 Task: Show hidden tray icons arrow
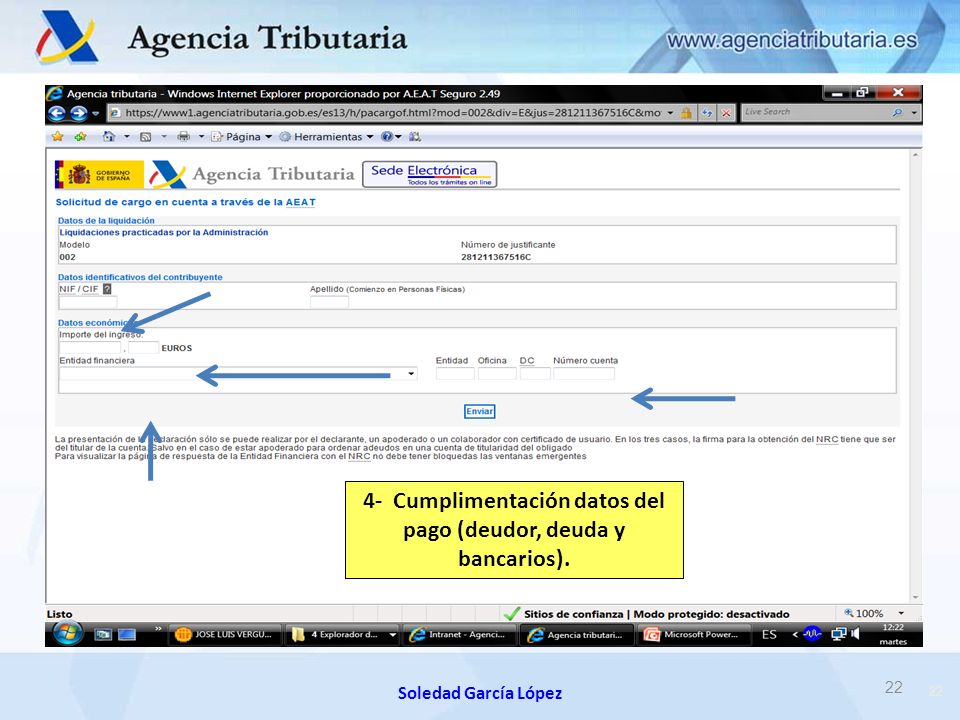[x=795, y=634]
